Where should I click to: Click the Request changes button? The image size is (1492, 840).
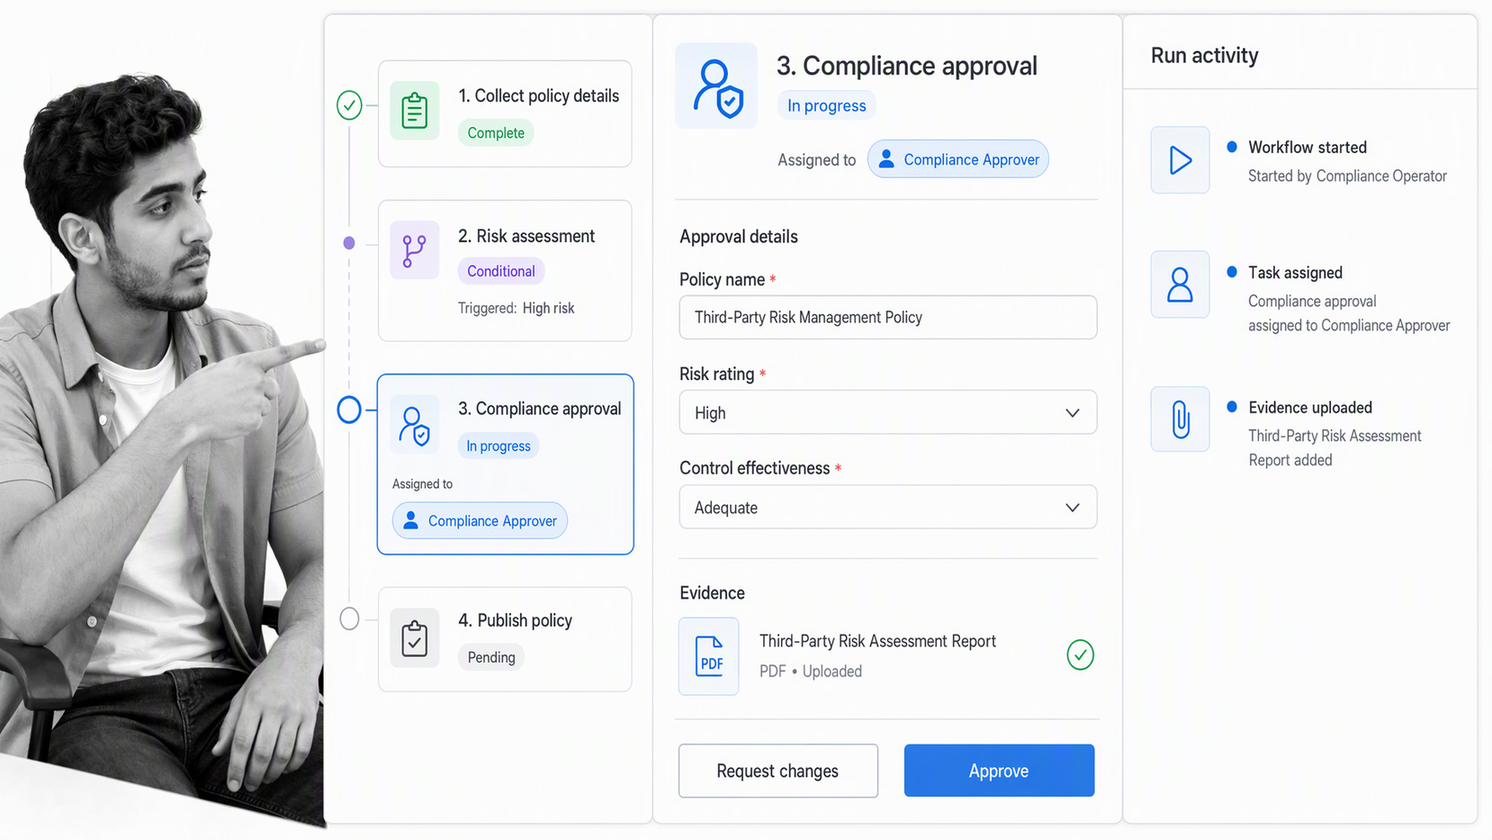coord(778,771)
